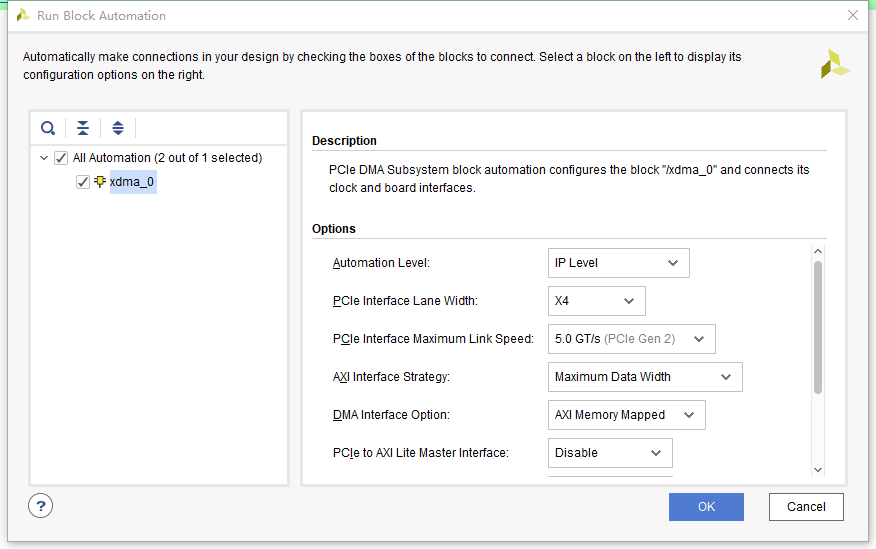876x549 pixels.
Task: Click the Expand All icon
Action: tap(118, 128)
